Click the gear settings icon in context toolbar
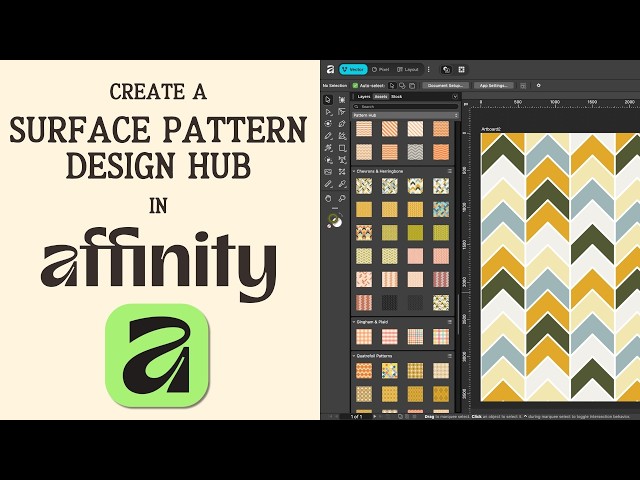Screen dimensions: 640x480 [x=538, y=85]
